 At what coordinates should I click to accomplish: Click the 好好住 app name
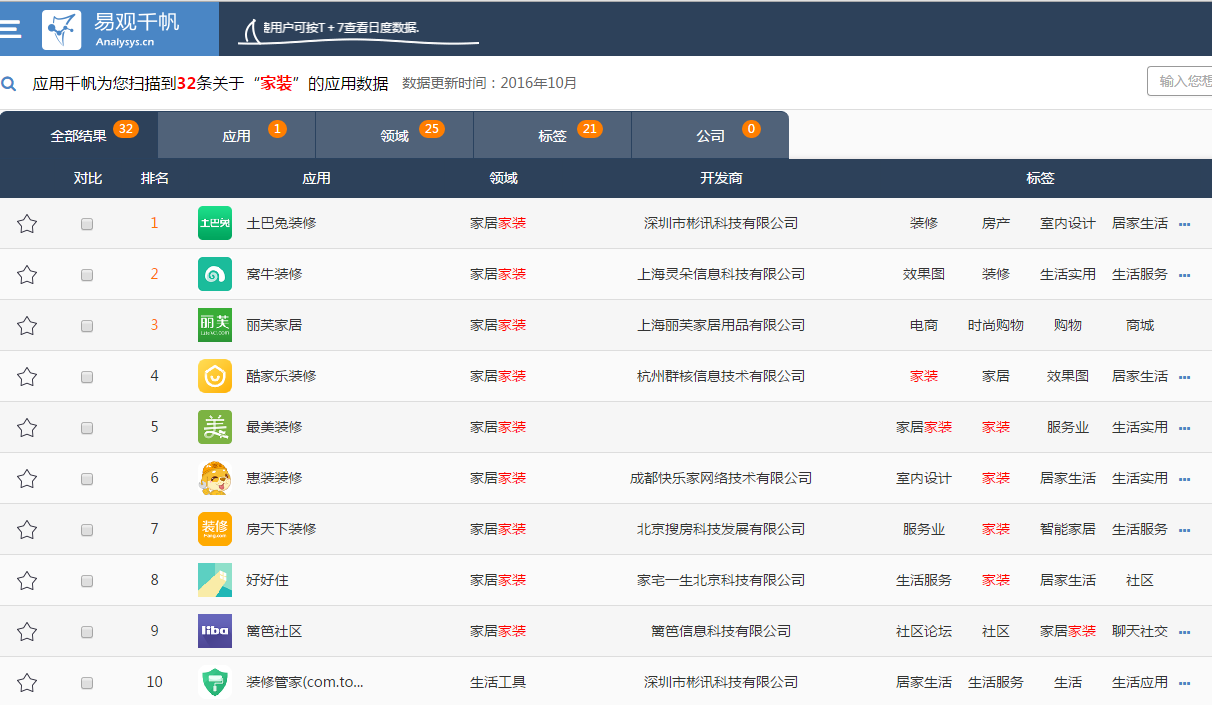point(267,580)
